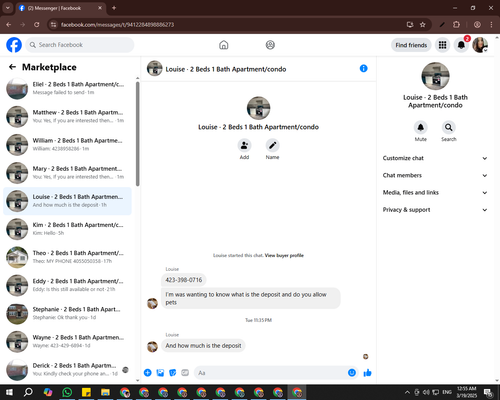Open the apps grid menu icon
The height and width of the screenshot is (400, 500).
point(442,45)
